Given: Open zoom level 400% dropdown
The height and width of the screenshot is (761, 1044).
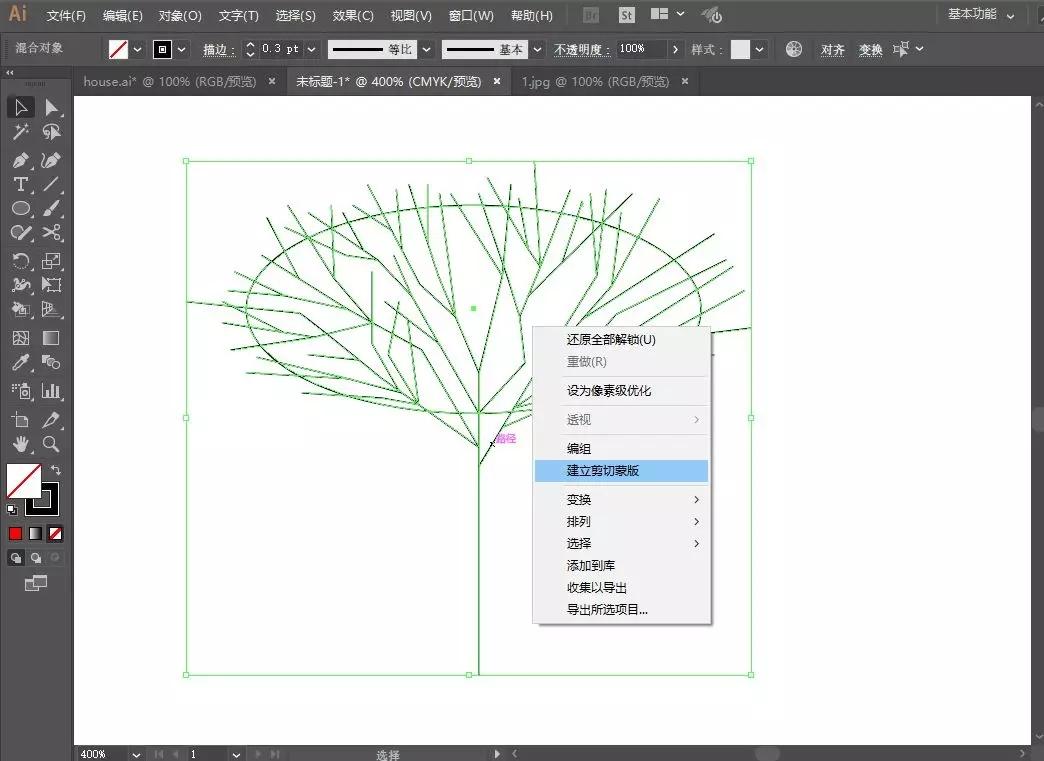Looking at the screenshot, I should click(136, 754).
